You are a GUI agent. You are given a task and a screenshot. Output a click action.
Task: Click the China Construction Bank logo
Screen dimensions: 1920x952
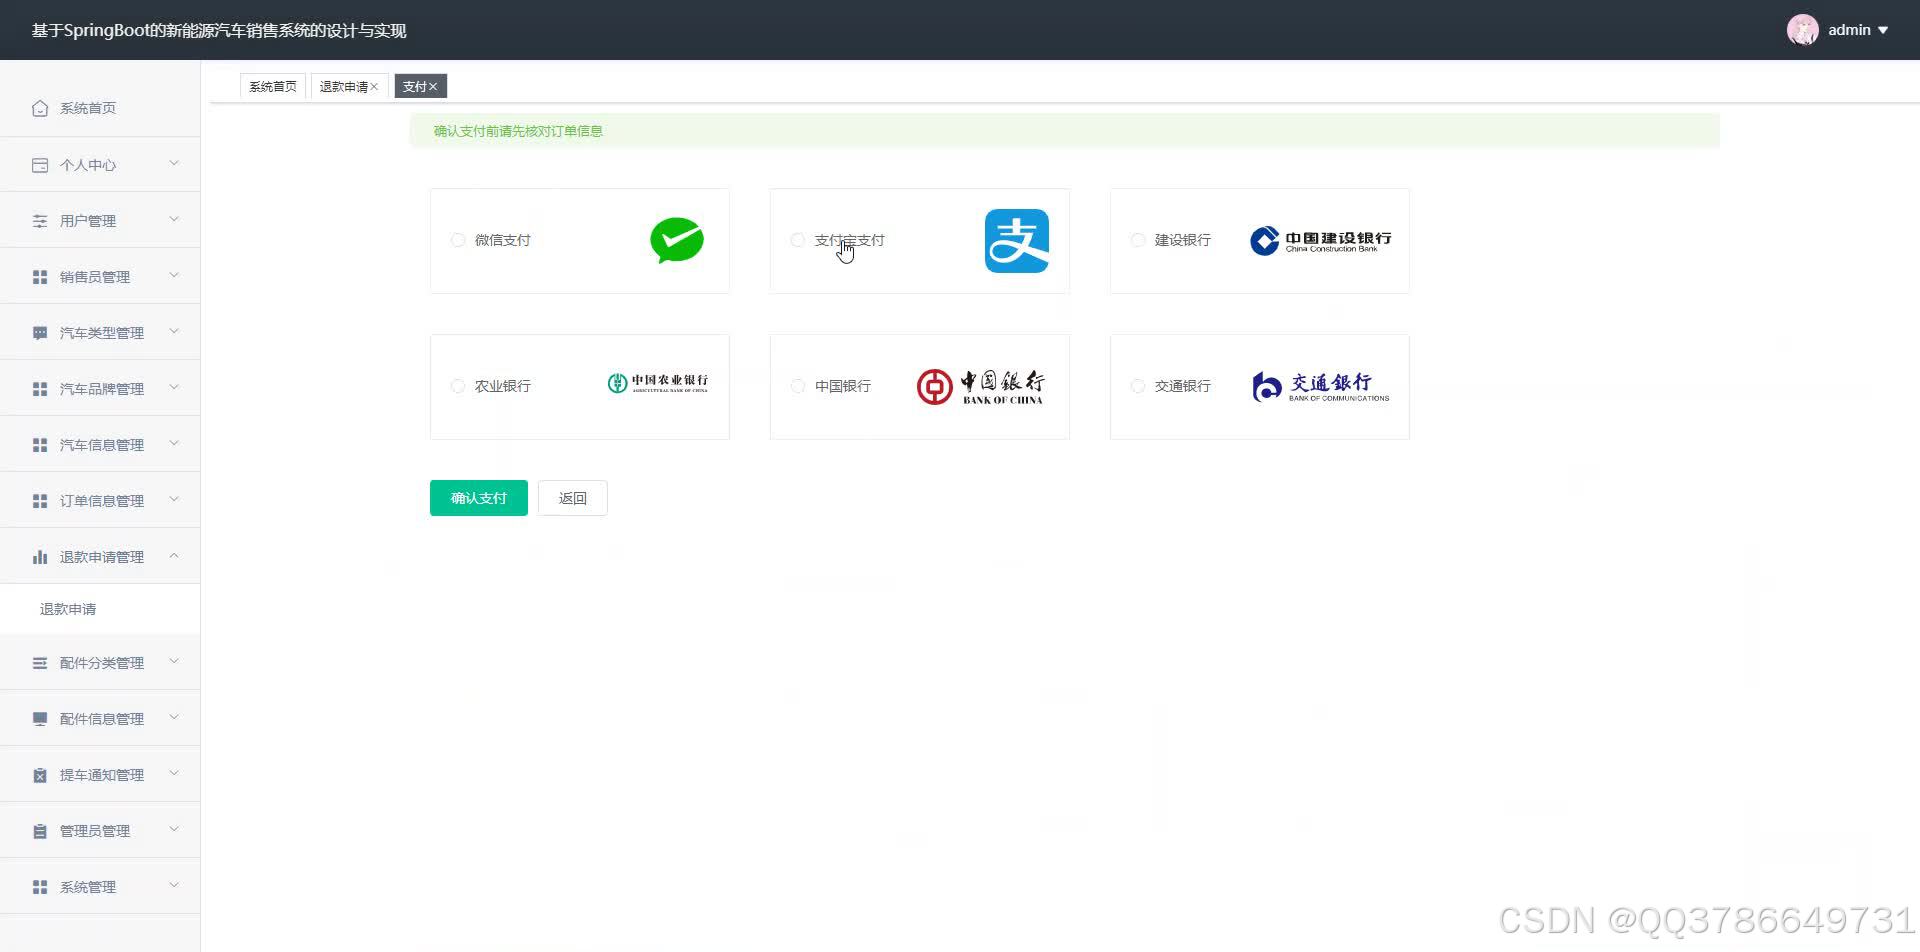(x=1320, y=241)
